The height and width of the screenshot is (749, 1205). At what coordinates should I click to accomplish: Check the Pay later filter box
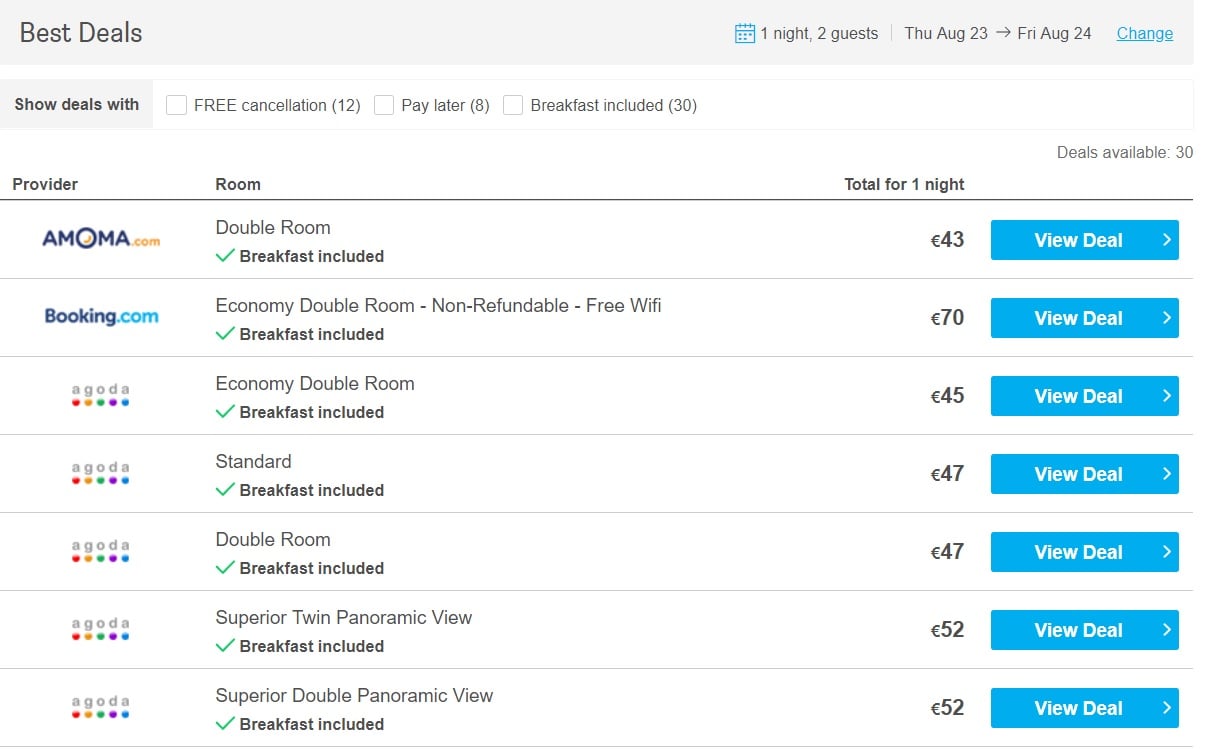coord(384,105)
